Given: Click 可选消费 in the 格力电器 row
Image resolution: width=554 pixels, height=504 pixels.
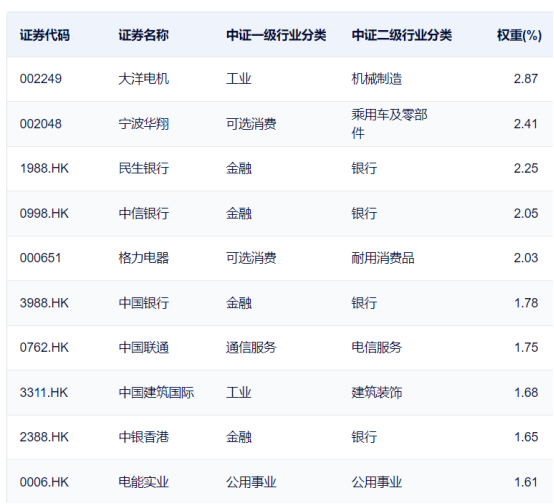Looking at the screenshot, I should coord(251,258).
